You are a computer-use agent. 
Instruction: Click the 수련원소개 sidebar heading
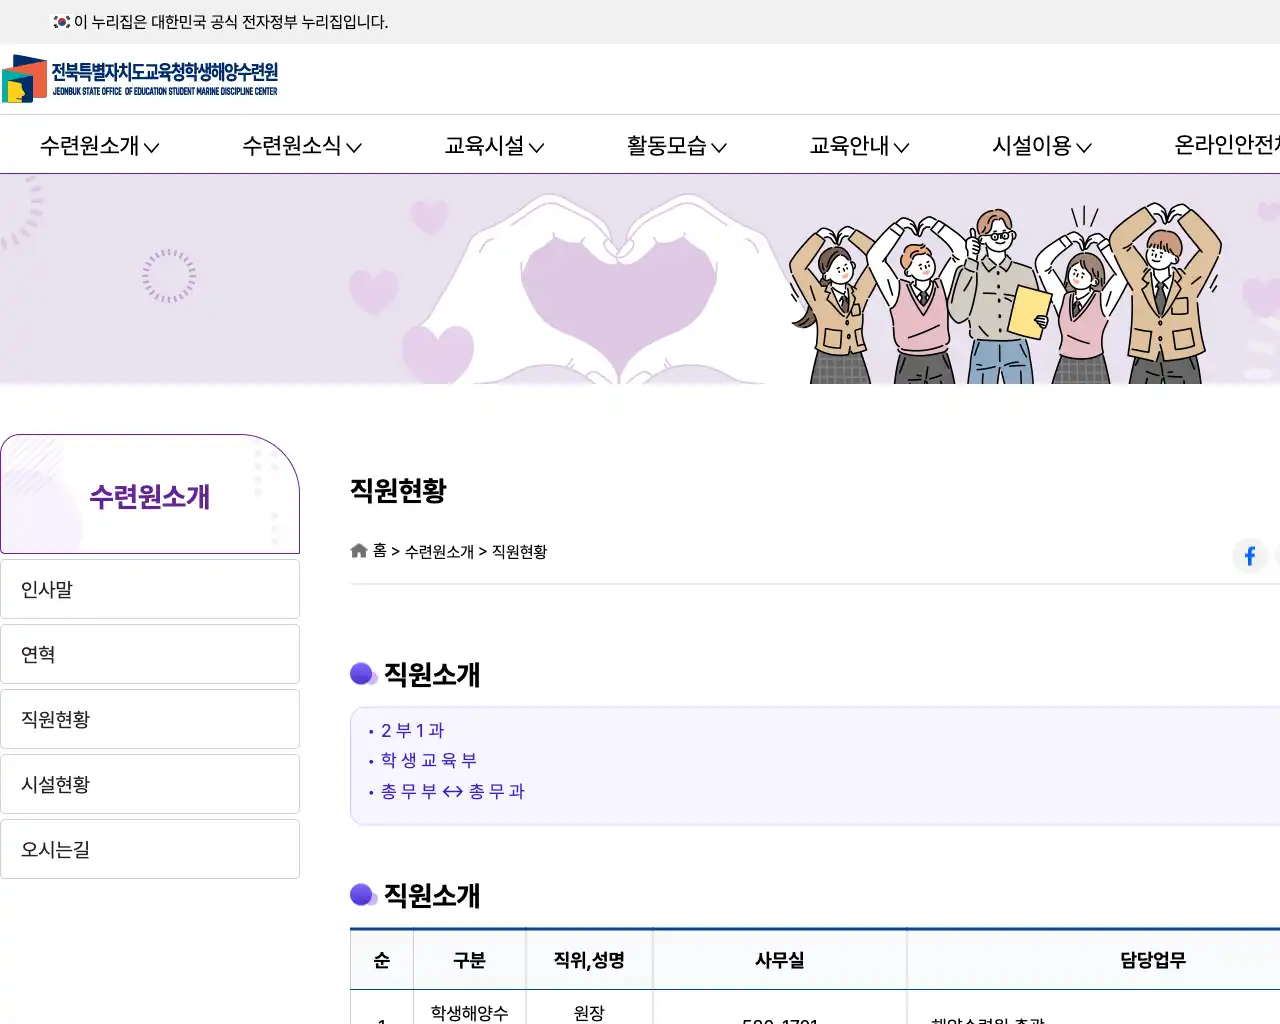click(150, 498)
